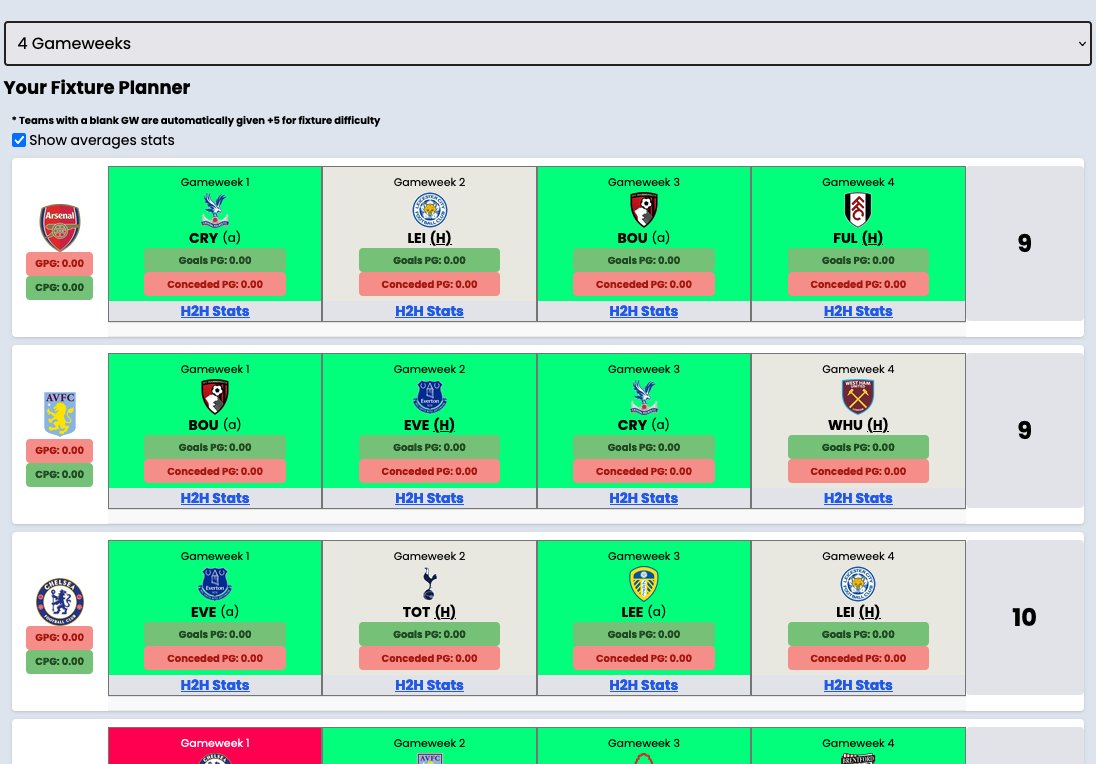Open the 4 Gameweeks dropdown
The height and width of the screenshot is (764, 1096).
point(548,43)
